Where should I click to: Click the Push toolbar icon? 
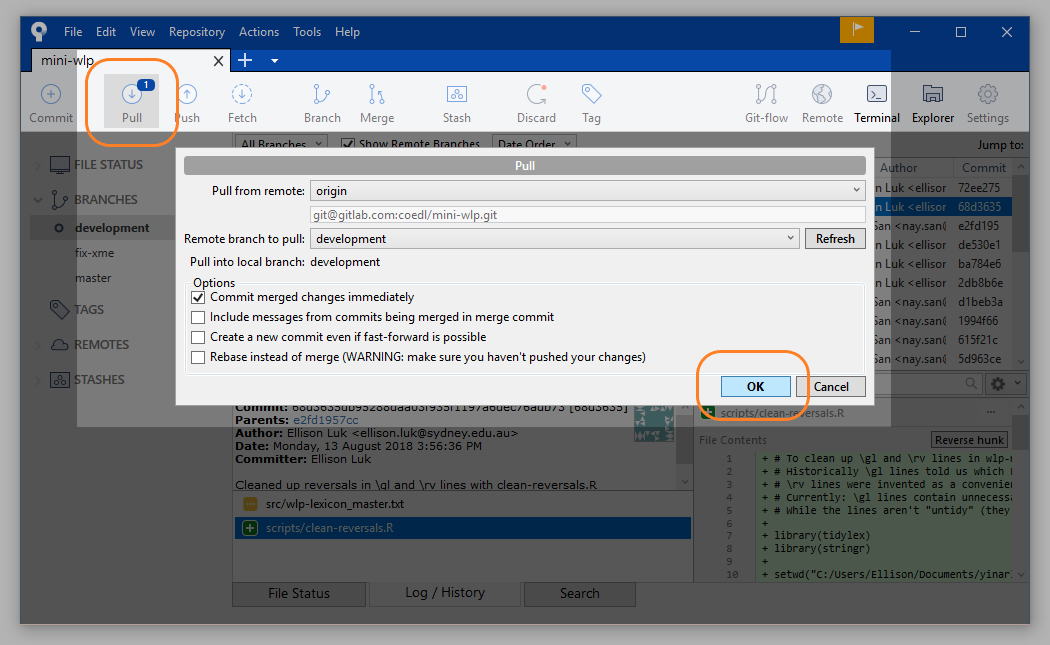coord(188,94)
